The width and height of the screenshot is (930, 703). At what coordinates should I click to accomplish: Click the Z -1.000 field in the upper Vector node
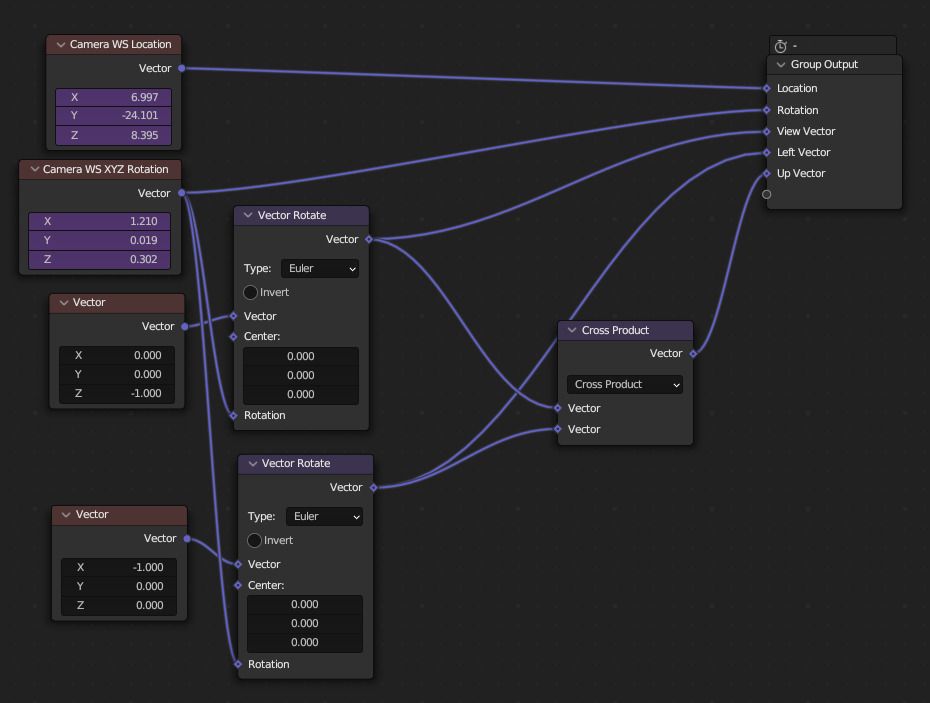117,393
